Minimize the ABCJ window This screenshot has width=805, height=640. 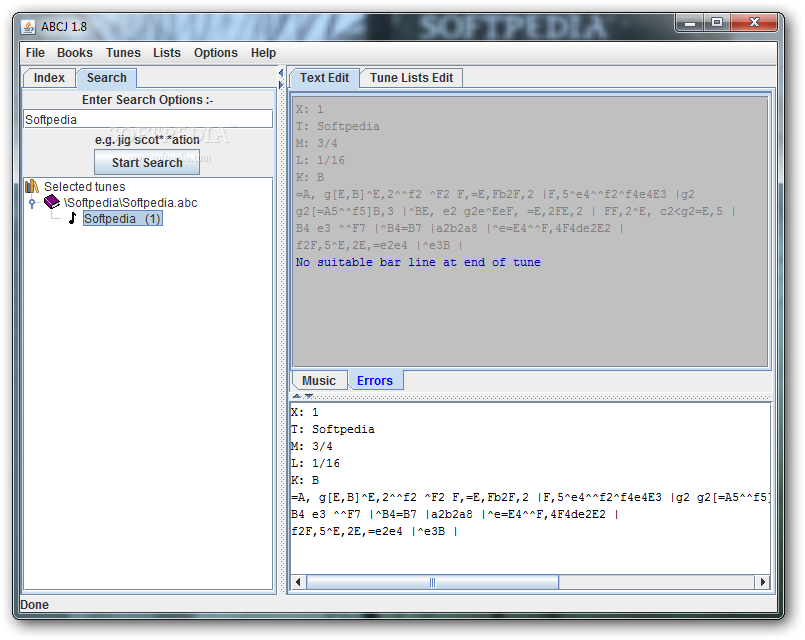[x=690, y=23]
